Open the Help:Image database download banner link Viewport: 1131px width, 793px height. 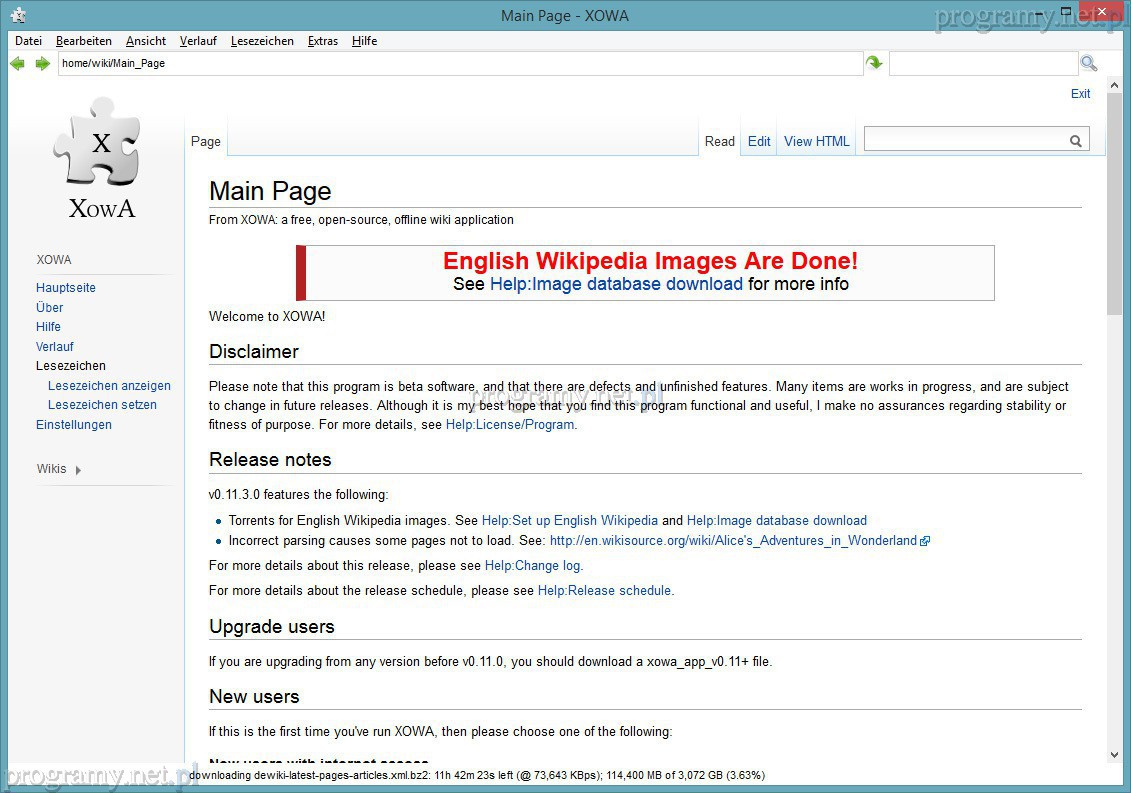(x=616, y=284)
